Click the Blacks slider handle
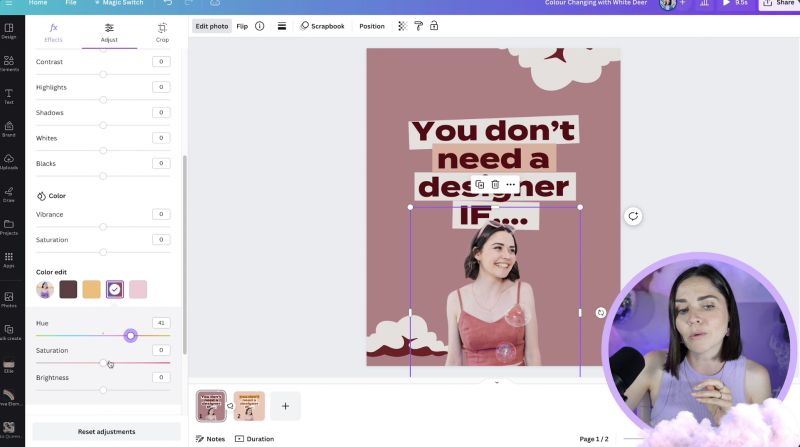800x447 pixels. (x=103, y=176)
